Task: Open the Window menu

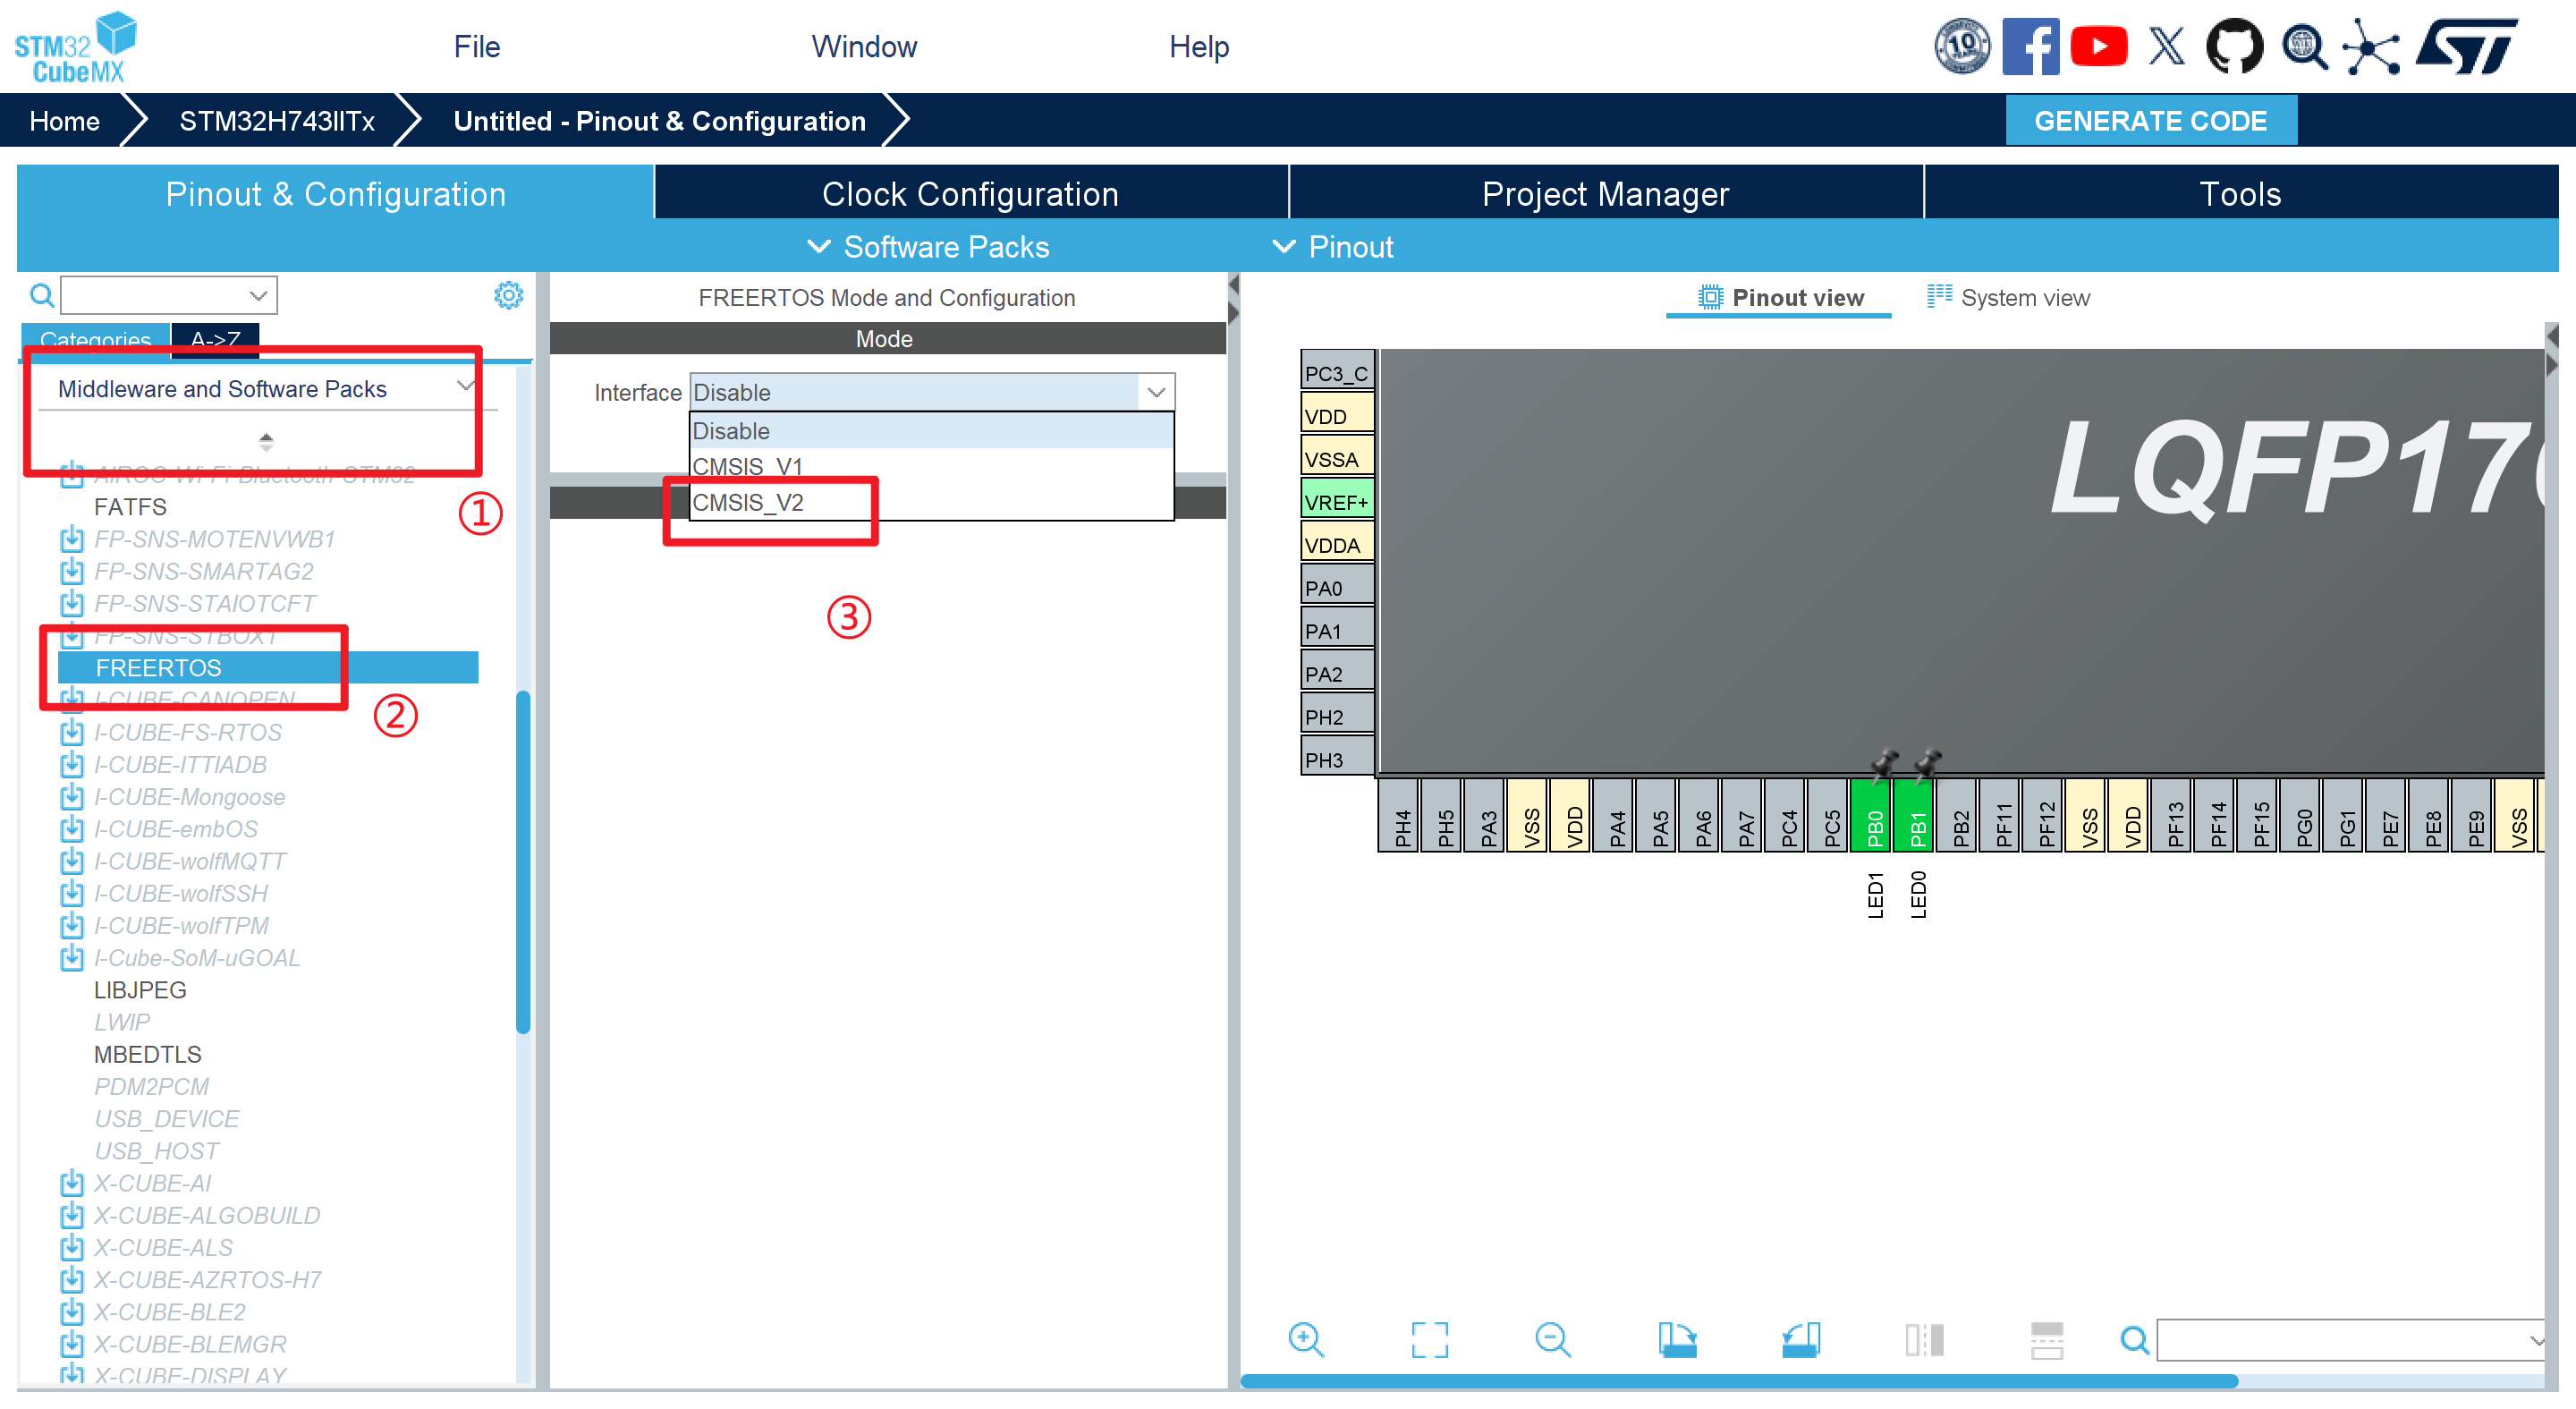Action: [864, 47]
